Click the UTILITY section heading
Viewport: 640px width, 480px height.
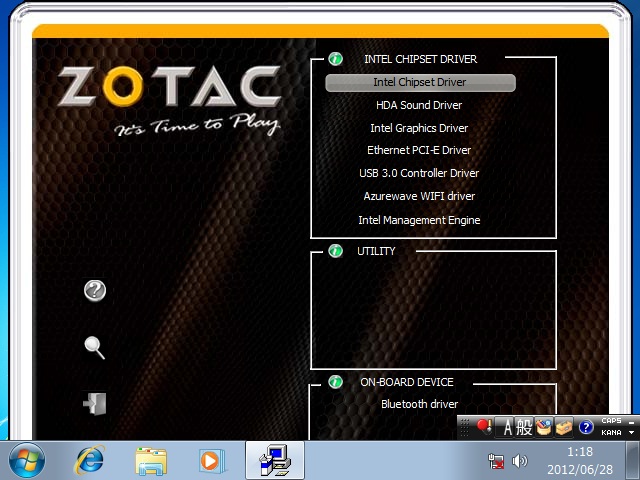click(376, 251)
